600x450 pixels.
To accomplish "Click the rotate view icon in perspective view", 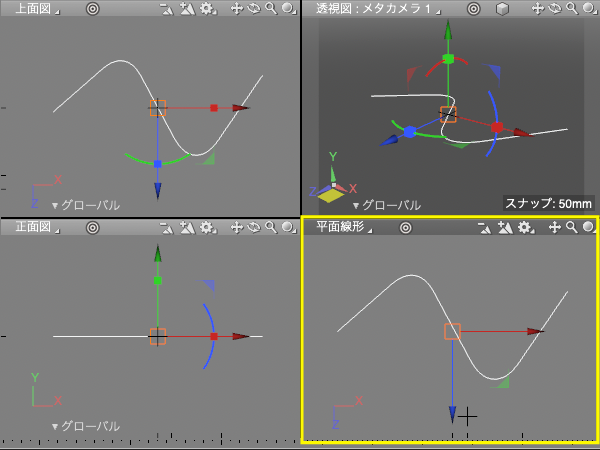I will pyautogui.click(x=553, y=8).
